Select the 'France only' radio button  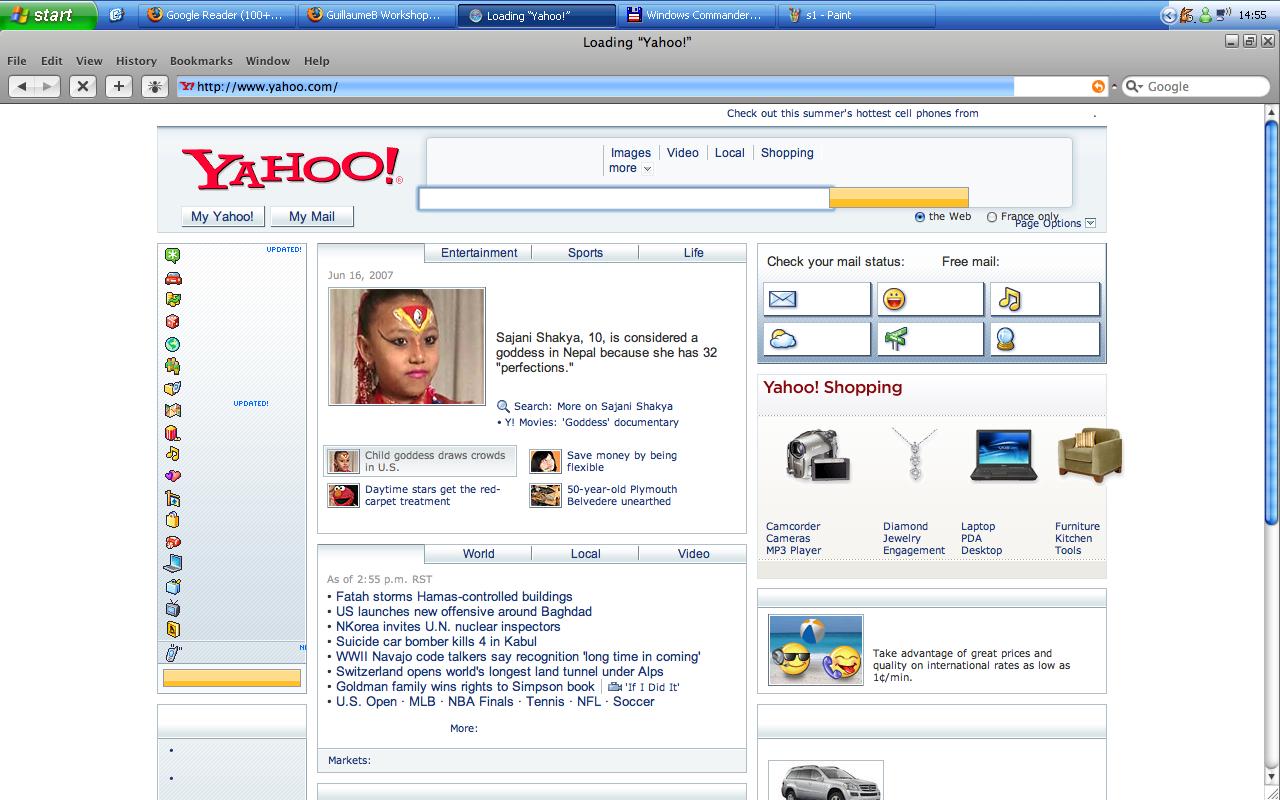coord(992,217)
